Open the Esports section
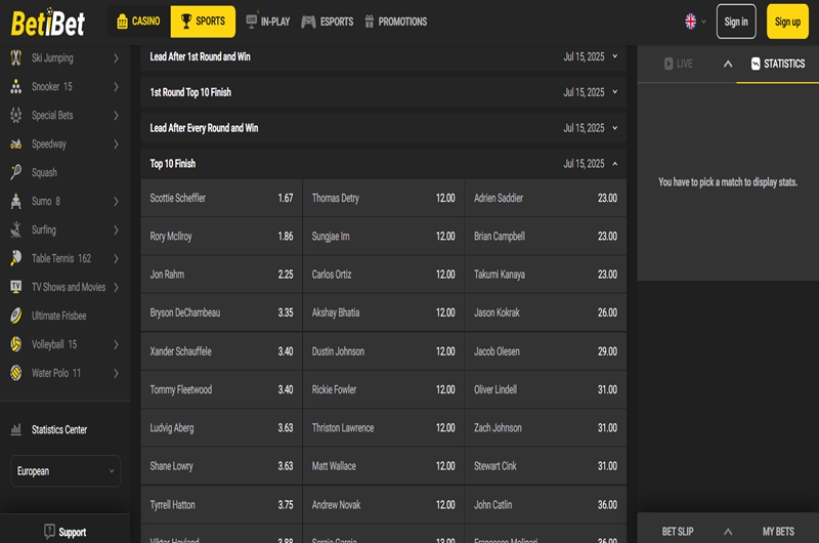The image size is (819, 543). pos(327,21)
